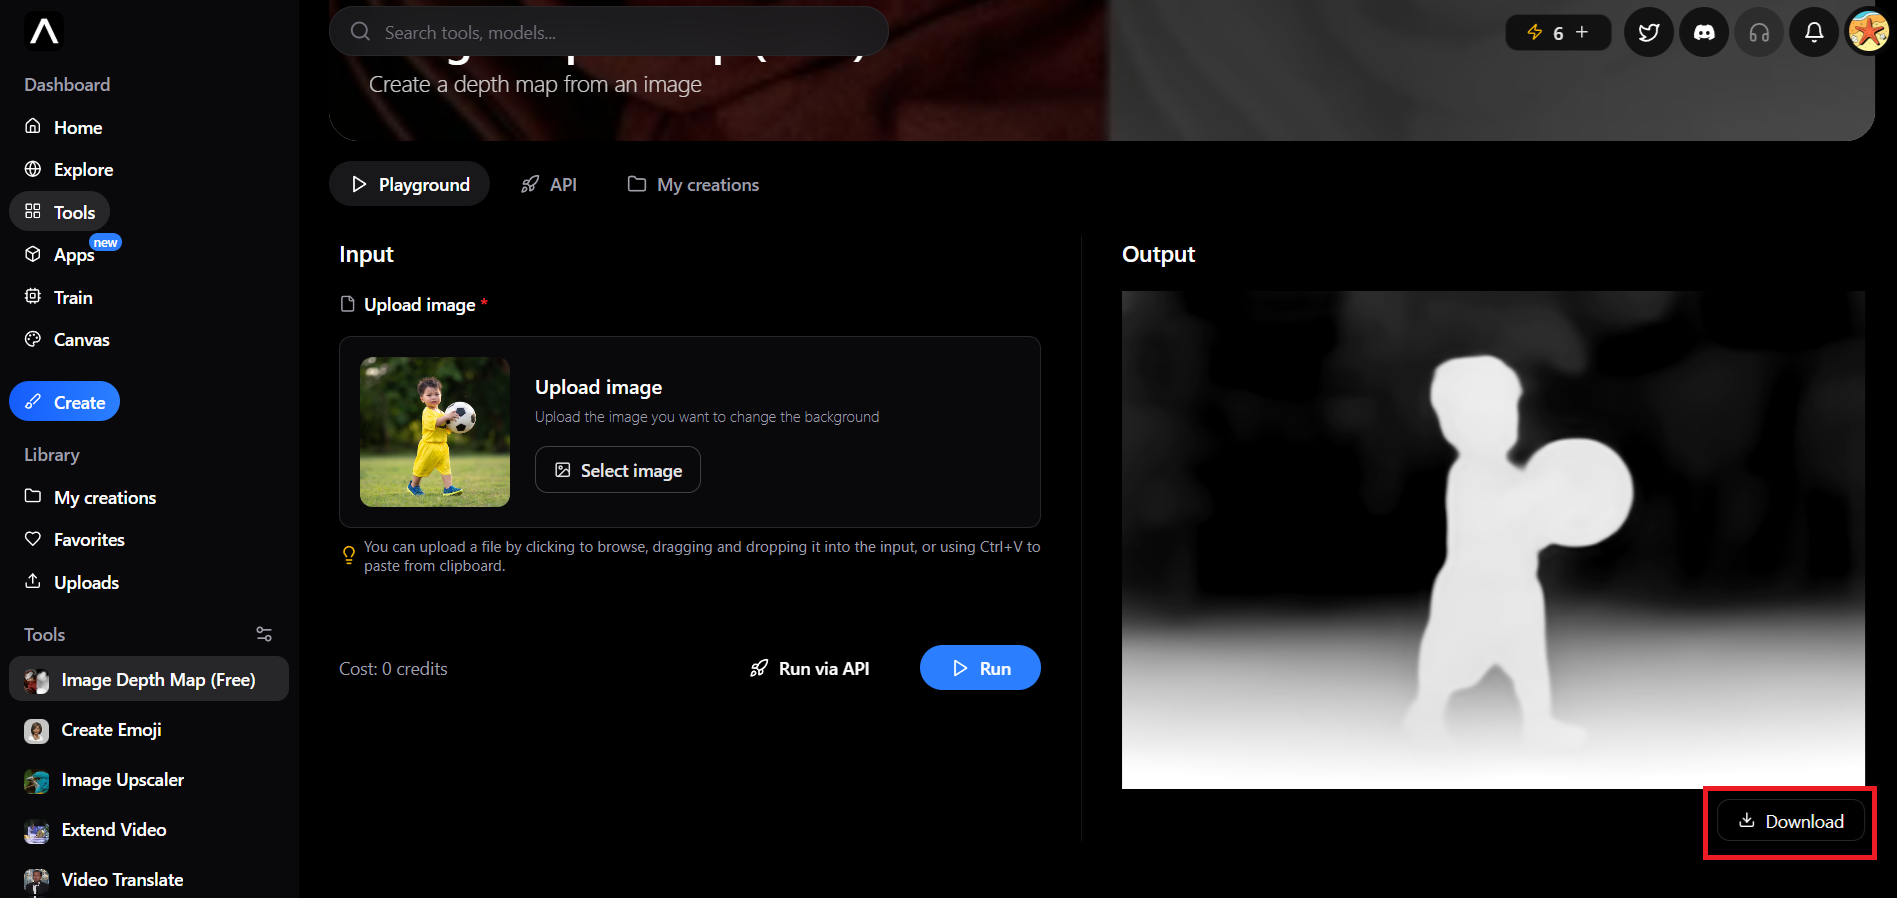This screenshot has height=898, width=1897.
Task: Open My creations in the Library
Action: pyautogui.click(x=90, y=497)
